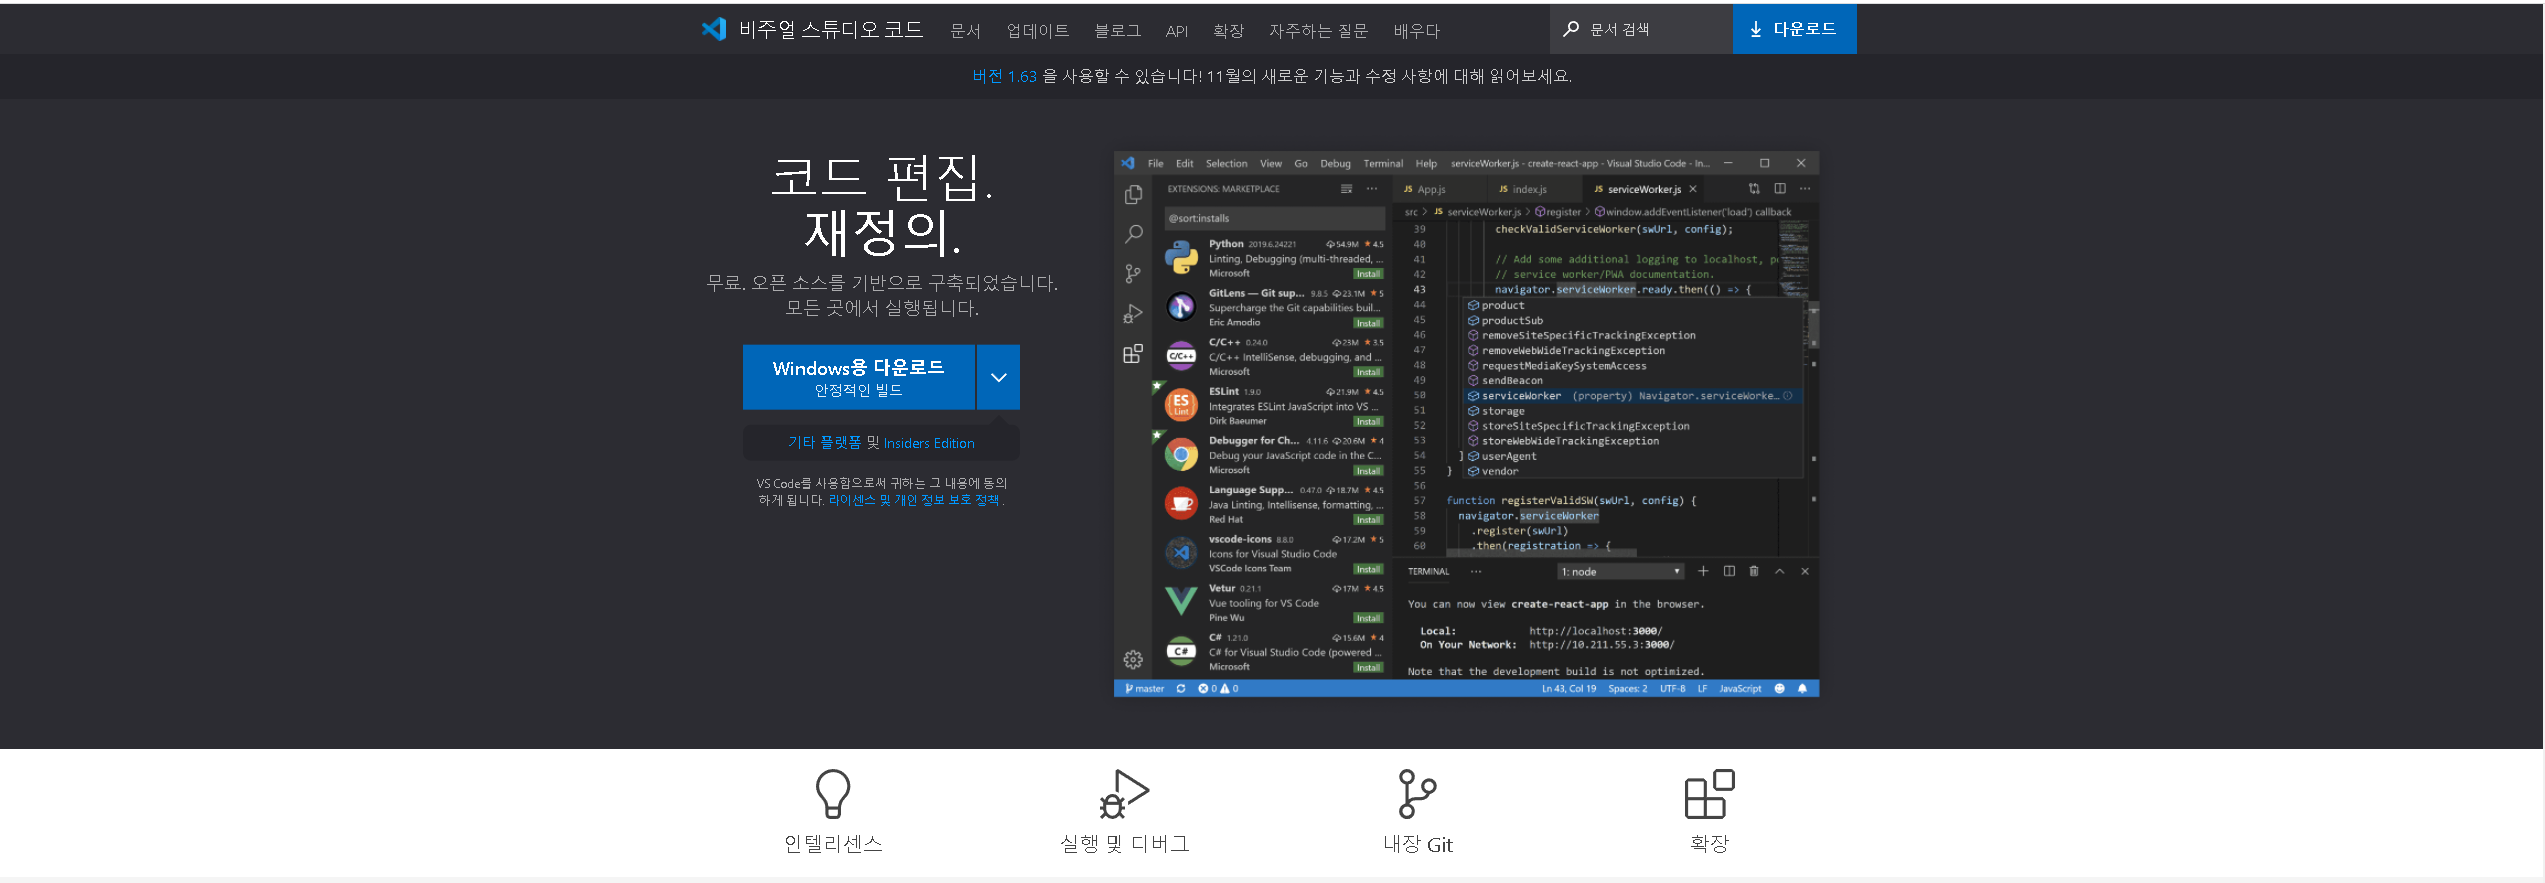Click the Explorer files icon in the screenshot
2545x883 pixels.
click(x=1133, y=194)
